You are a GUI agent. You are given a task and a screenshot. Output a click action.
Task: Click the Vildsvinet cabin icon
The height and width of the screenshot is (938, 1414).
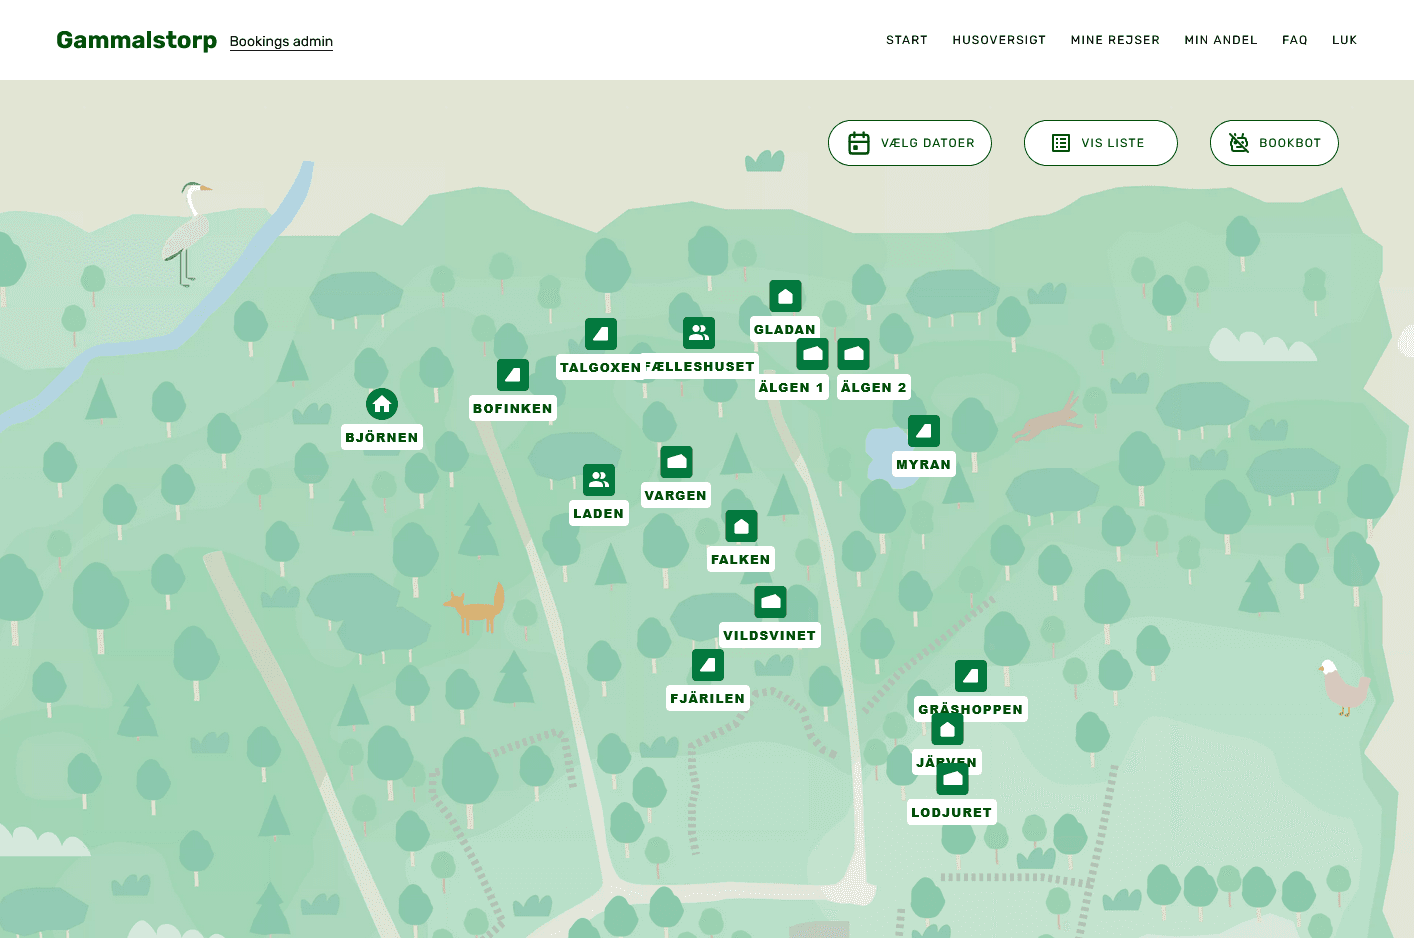tap(770, 601)
